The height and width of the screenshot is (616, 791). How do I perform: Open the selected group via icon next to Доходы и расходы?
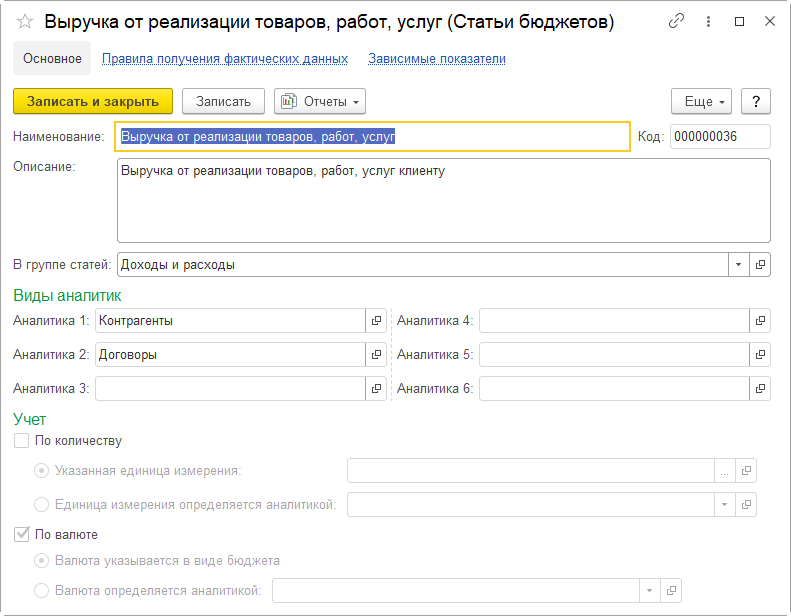coord(761,265)
